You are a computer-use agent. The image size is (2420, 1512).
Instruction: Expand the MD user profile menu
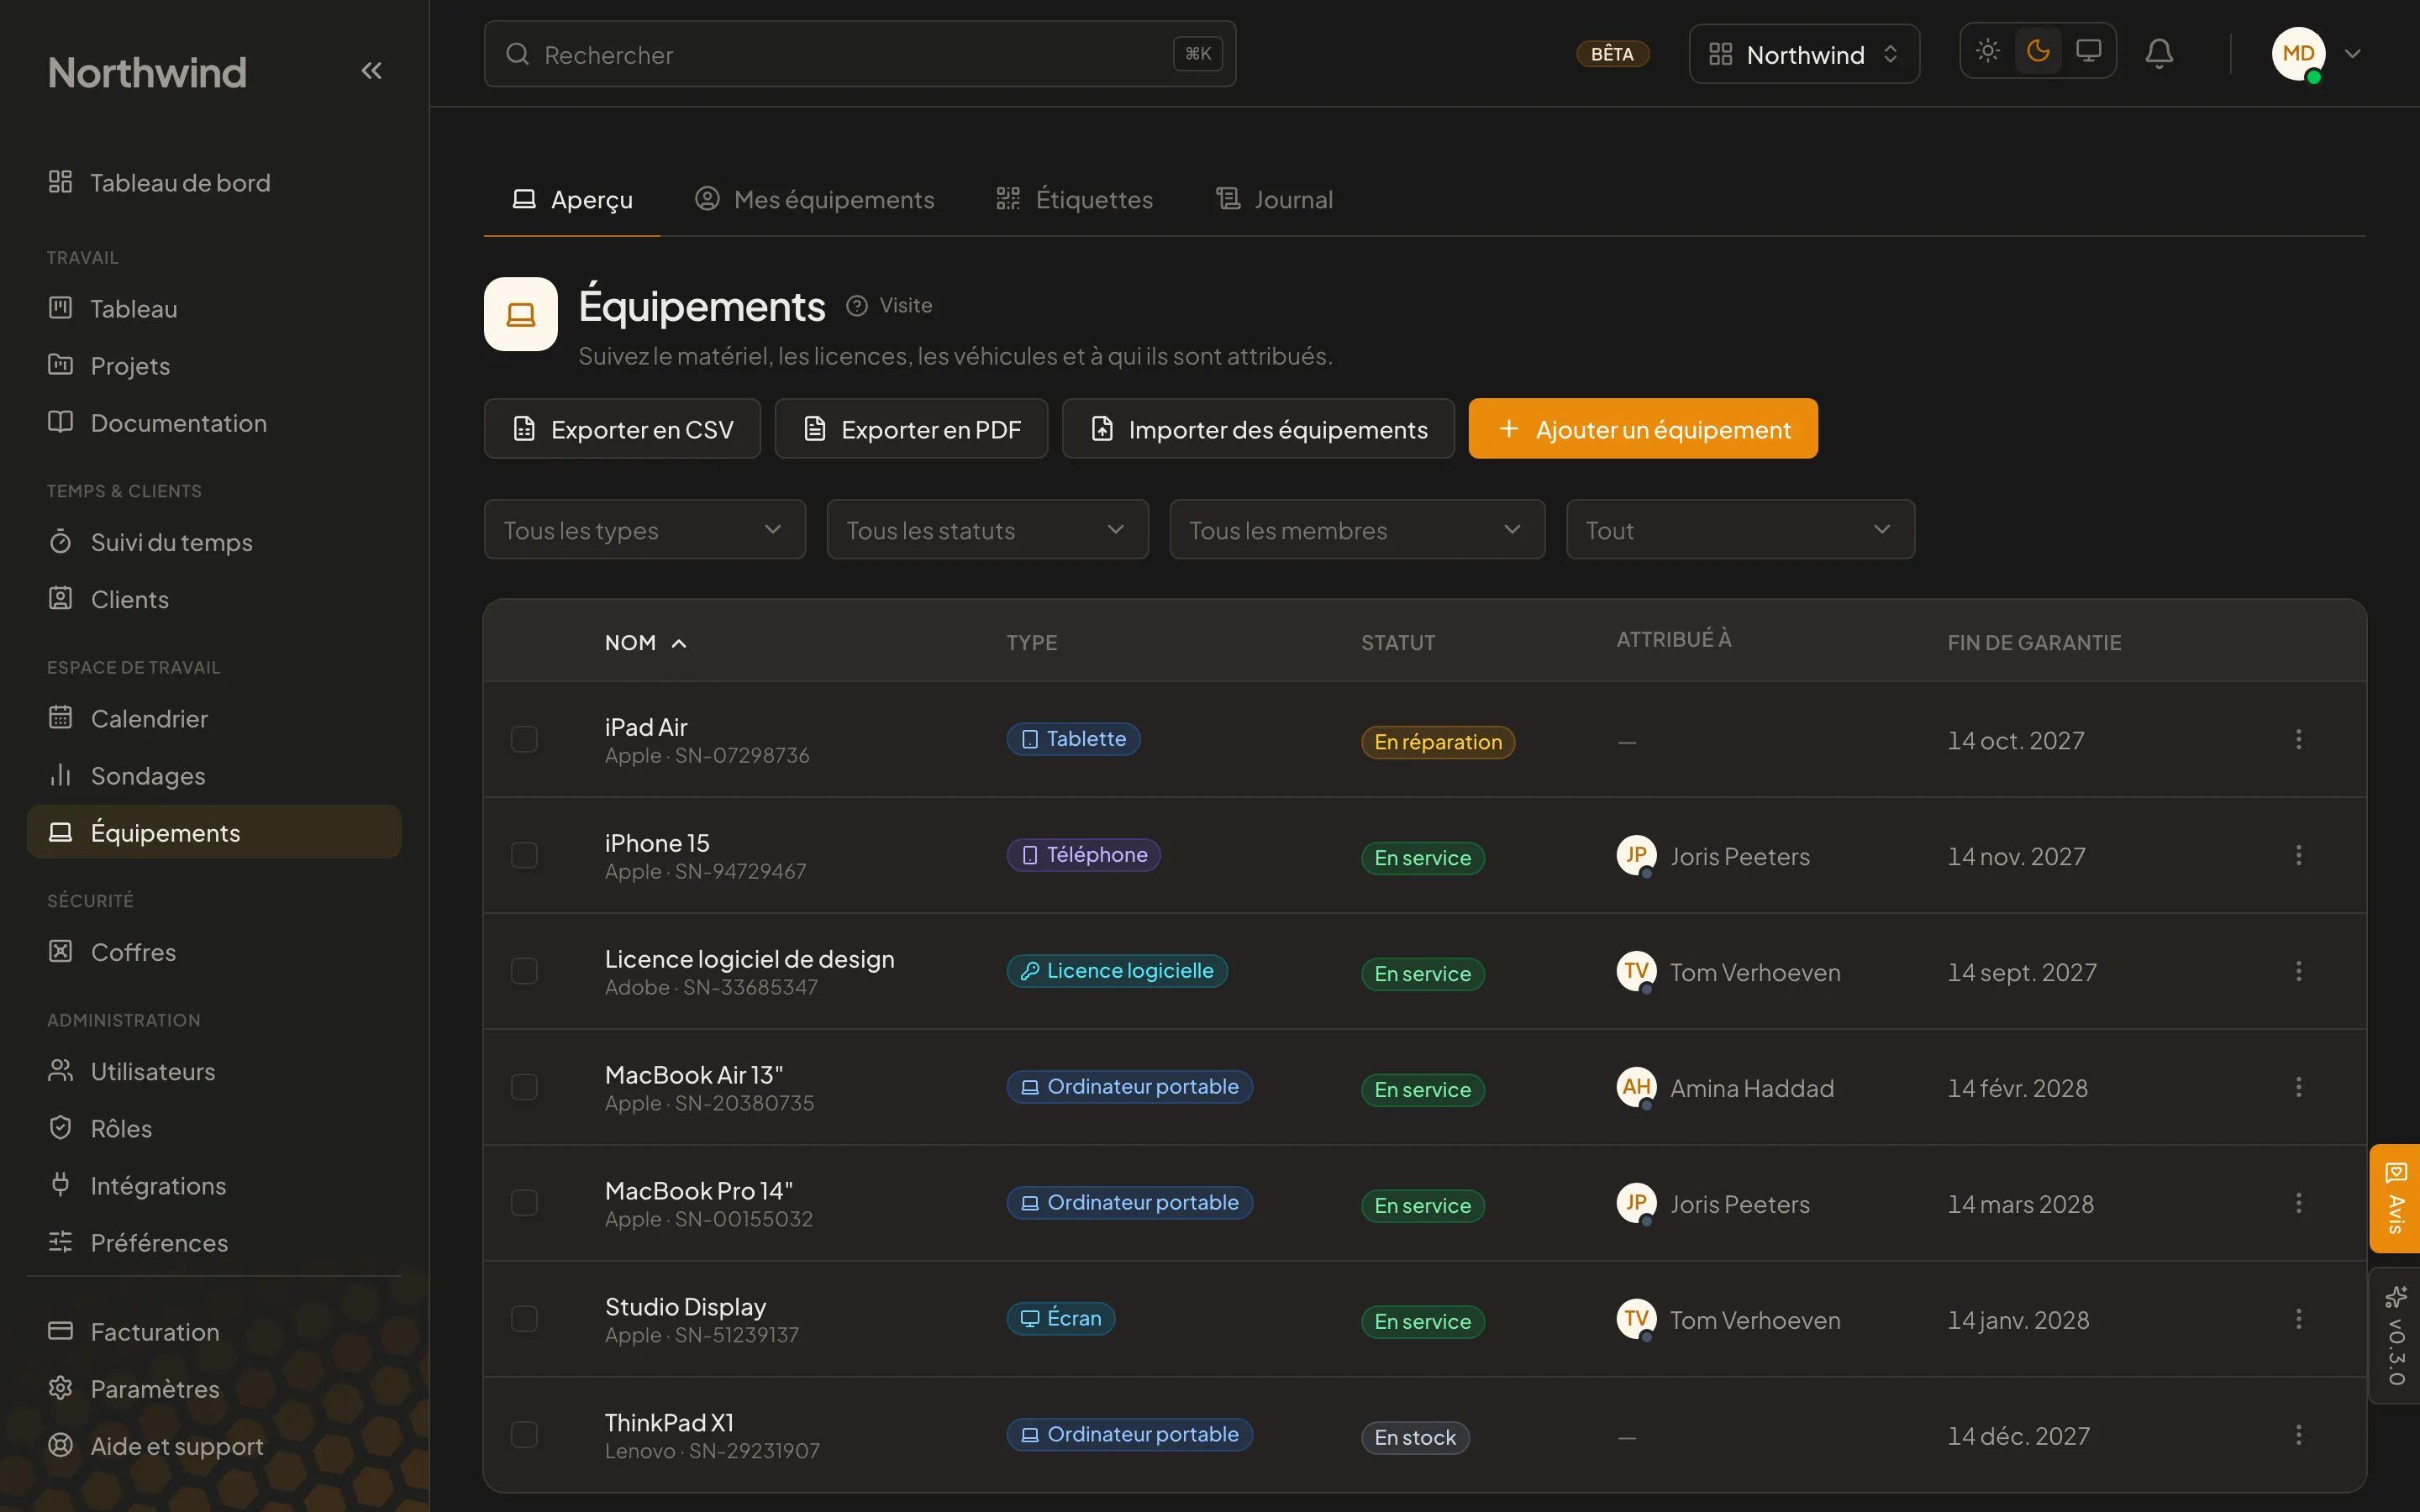click(2317, 54)
